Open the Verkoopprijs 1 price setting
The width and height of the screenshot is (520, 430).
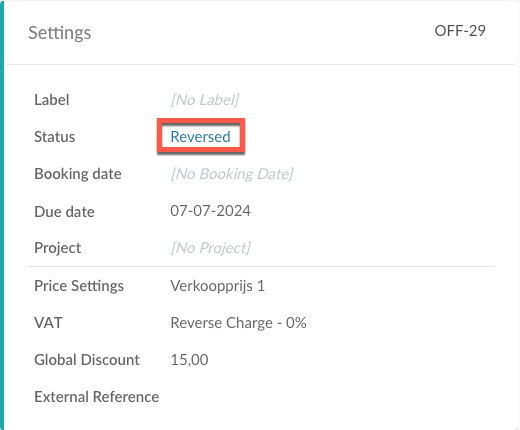(x=217, y=286)
